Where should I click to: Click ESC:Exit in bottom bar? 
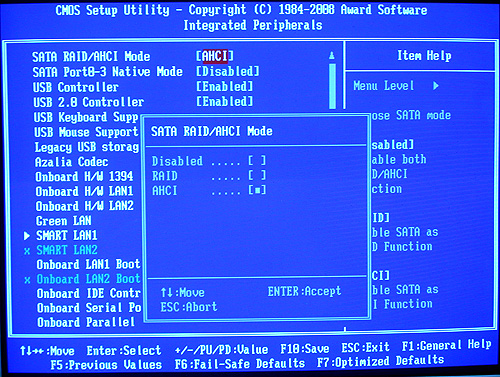pos(366,347)
